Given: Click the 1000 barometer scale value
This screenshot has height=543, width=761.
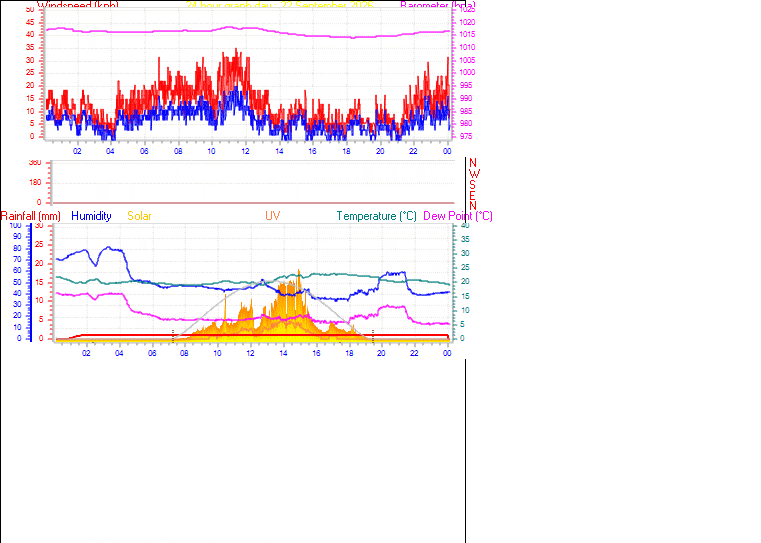Looking at the screenshot, I should pos(467,72).
